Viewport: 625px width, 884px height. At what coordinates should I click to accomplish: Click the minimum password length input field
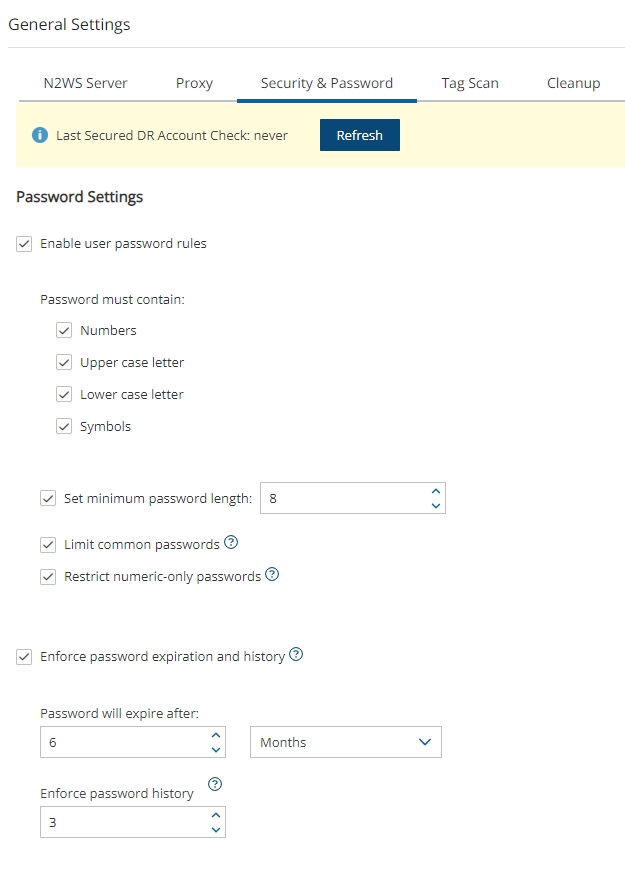tap(340, 498)
